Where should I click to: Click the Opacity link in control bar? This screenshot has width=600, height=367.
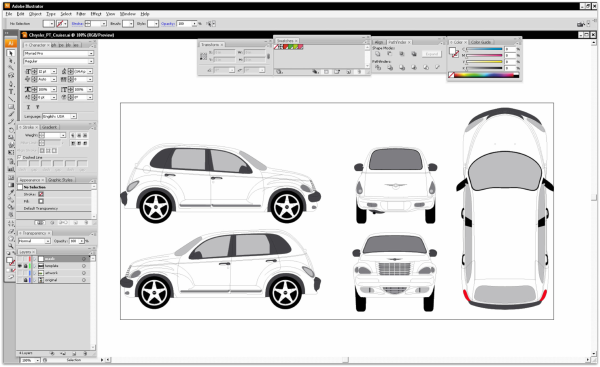click(x=168, y=24)
